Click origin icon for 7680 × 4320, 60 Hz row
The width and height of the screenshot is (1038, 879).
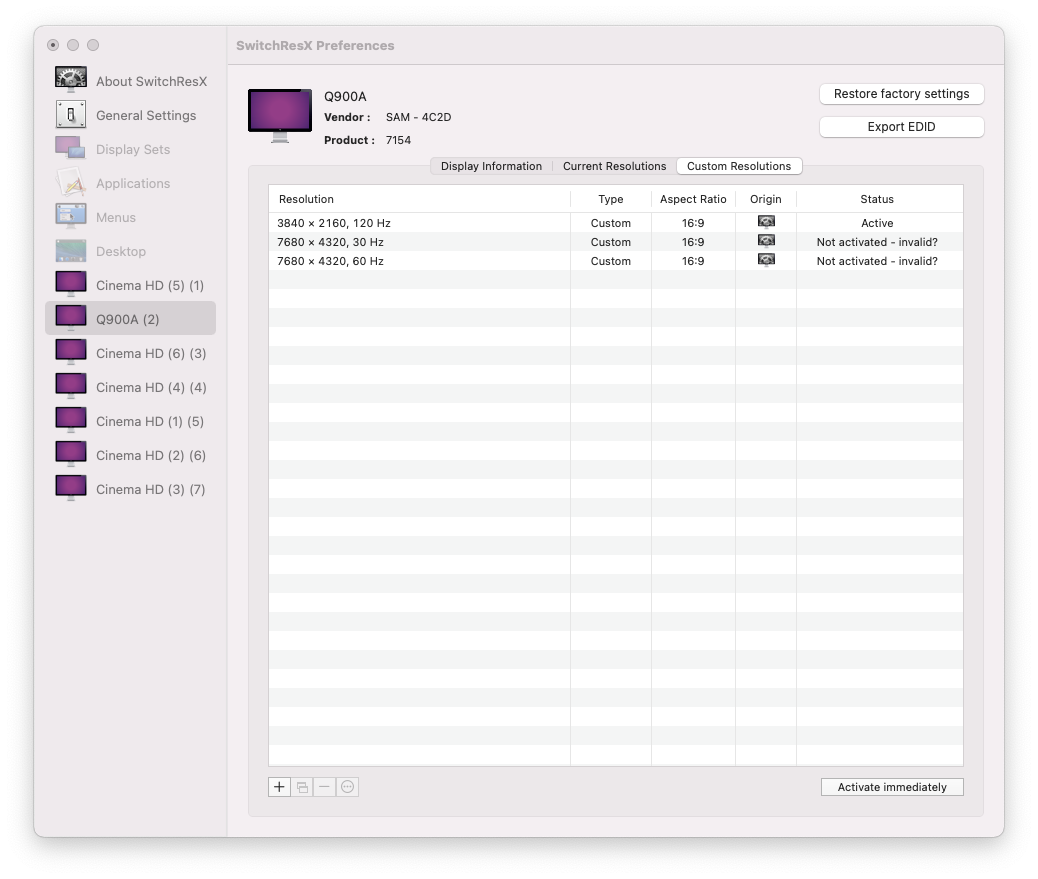766,260
